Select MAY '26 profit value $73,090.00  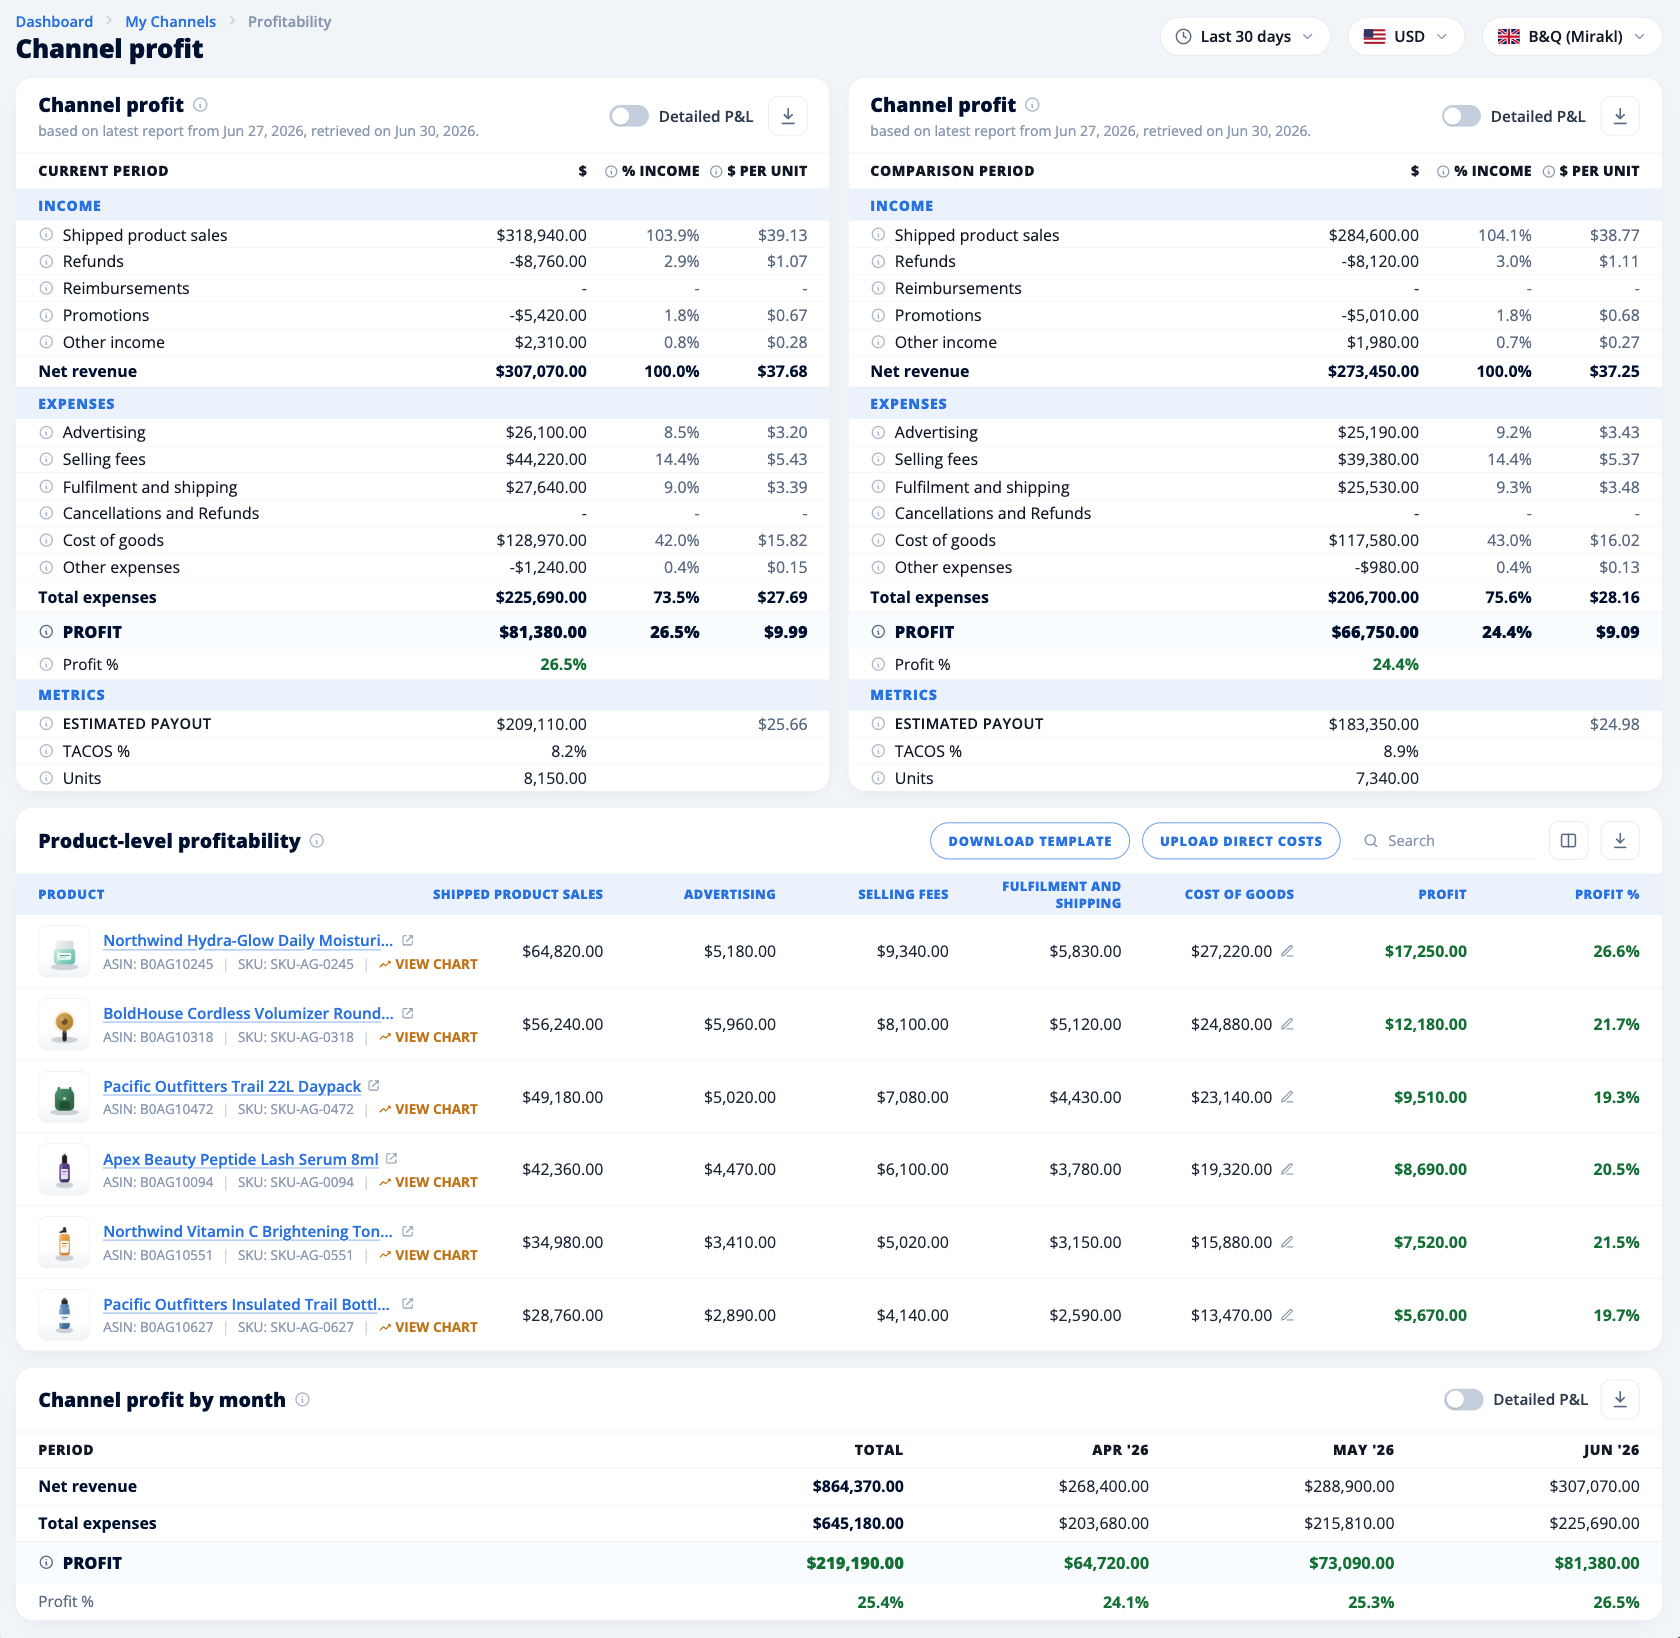[1351, 1563]
